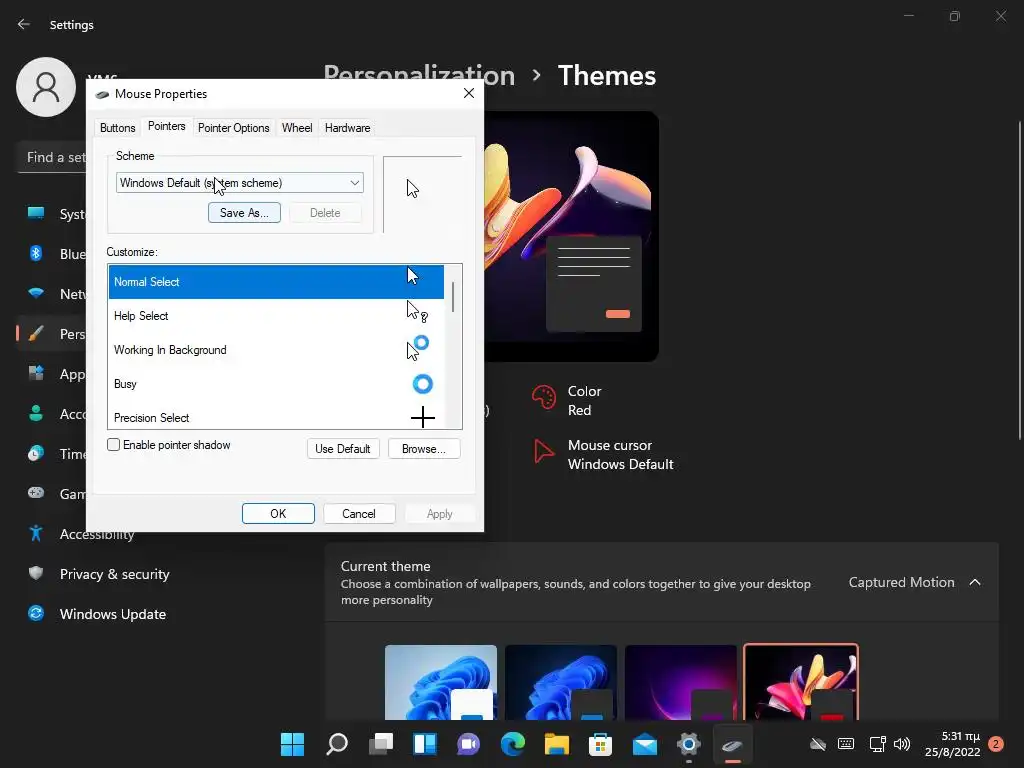Switch to the Hardware tab
The image size is (1024, 768).
click(x=347, y=128)
